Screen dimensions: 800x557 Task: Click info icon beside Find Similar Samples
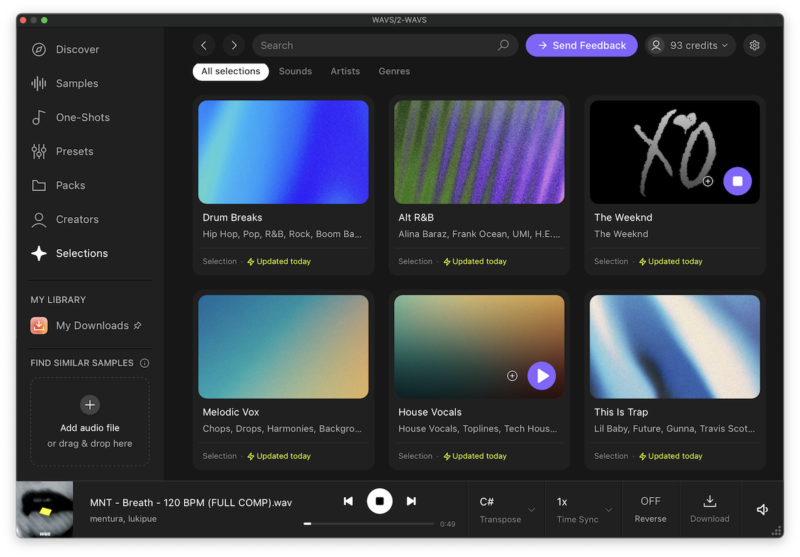click(x=145, y=363)
